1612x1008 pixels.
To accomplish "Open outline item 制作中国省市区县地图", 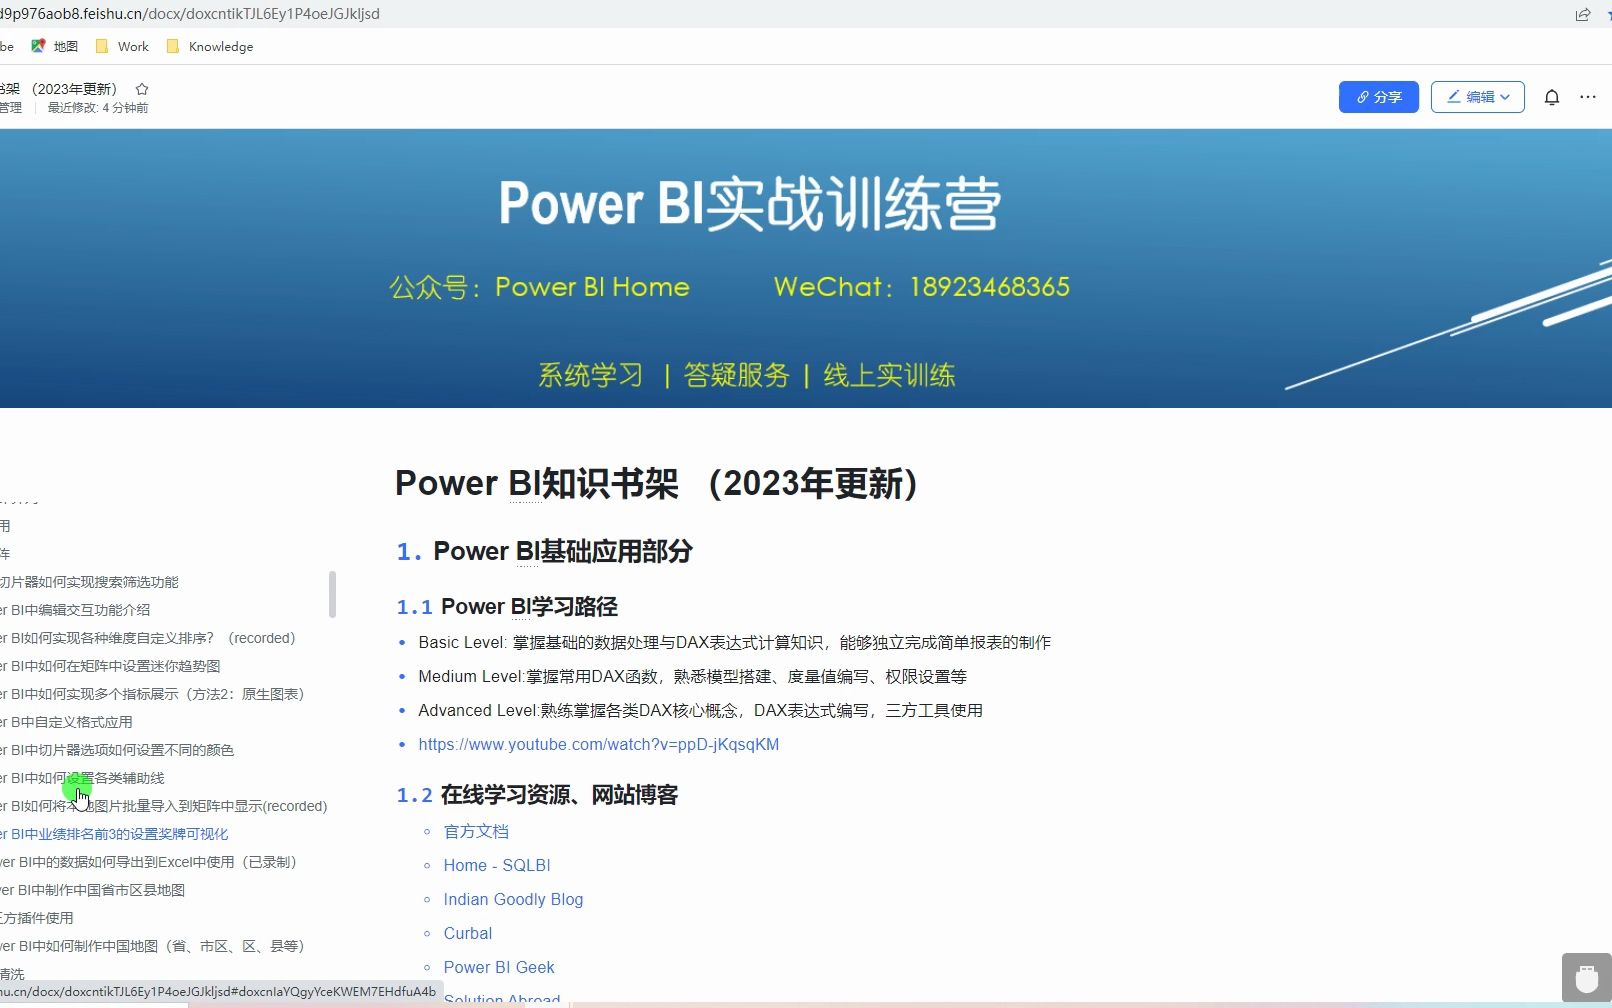I will click(92, 890).
